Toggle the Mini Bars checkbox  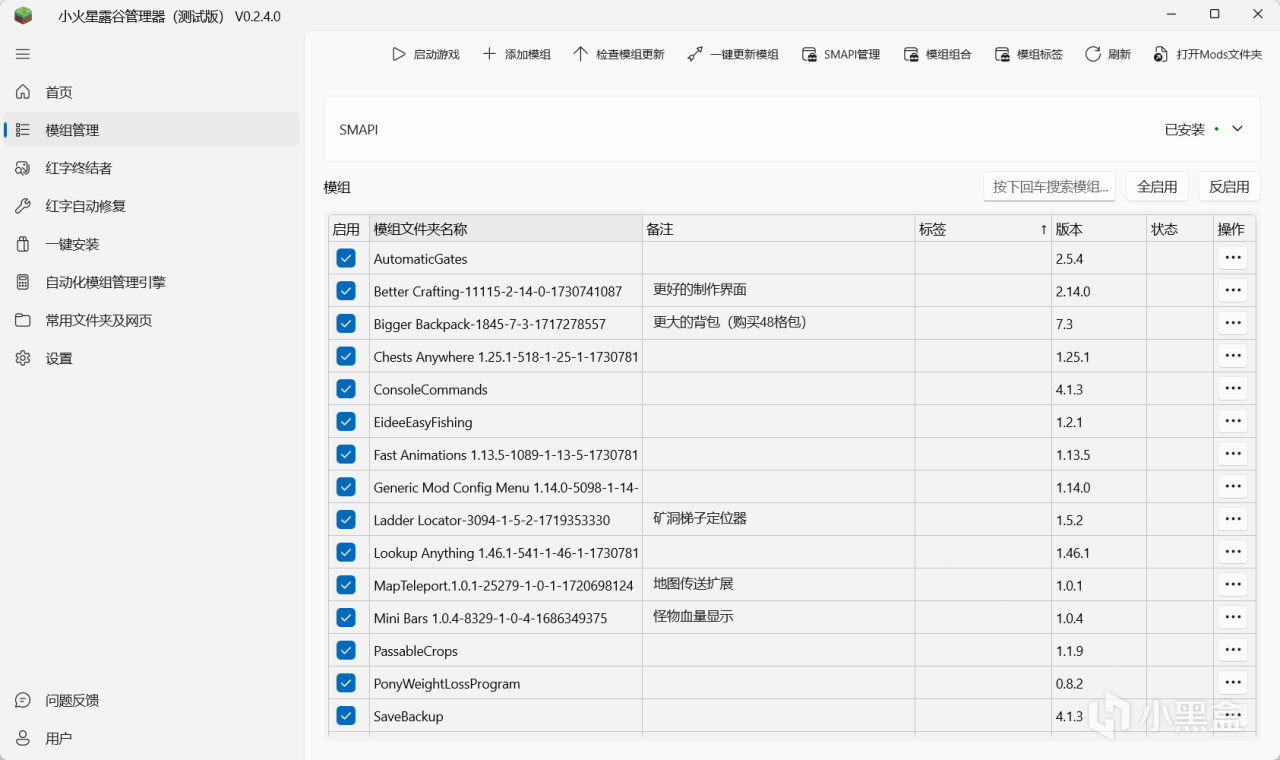pyautogui.click(x=346, y=617)
